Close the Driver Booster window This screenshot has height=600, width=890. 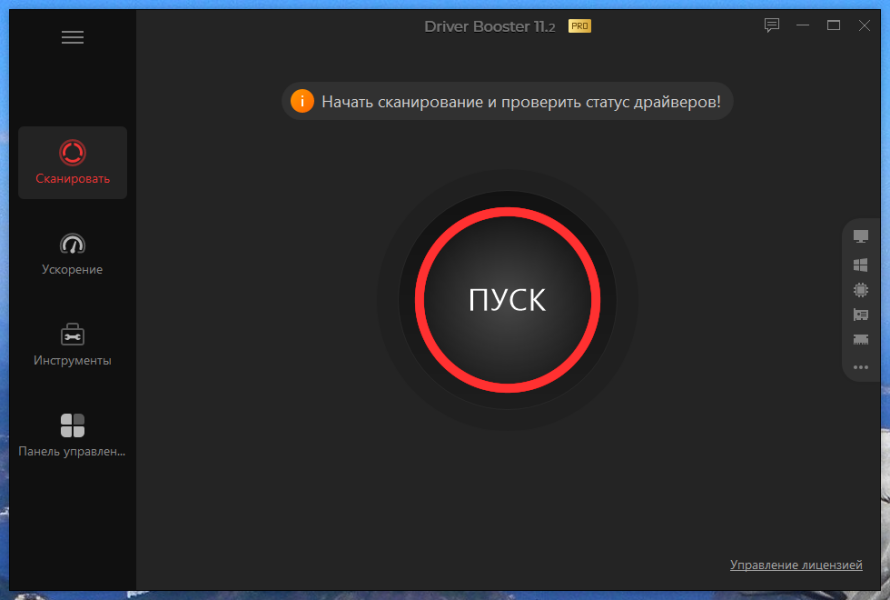pos(864,25)
